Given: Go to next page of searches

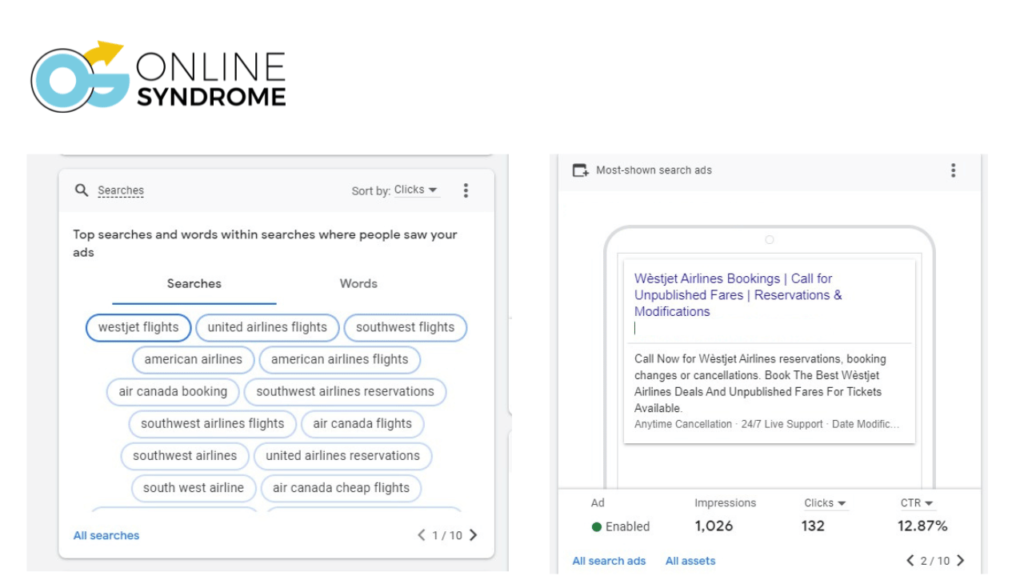Looking at the screenshot, I should [x=473, y=535].
